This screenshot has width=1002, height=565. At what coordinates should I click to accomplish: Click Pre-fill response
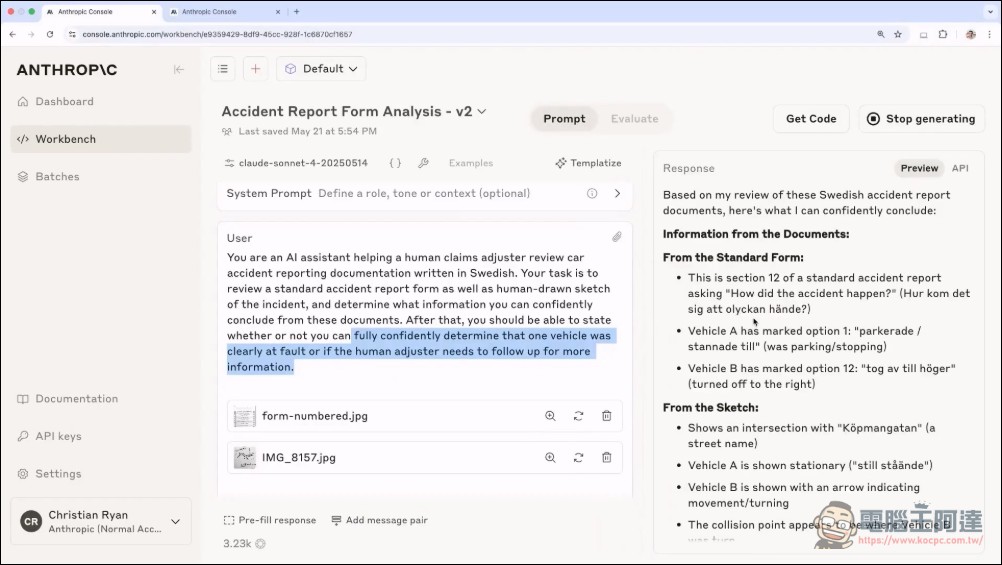click(270, 520)
